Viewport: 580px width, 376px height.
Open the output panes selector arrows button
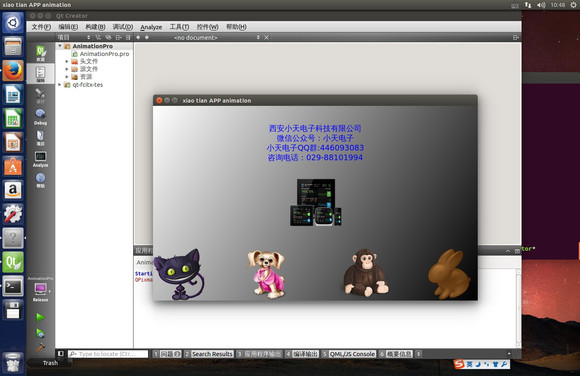418,354
